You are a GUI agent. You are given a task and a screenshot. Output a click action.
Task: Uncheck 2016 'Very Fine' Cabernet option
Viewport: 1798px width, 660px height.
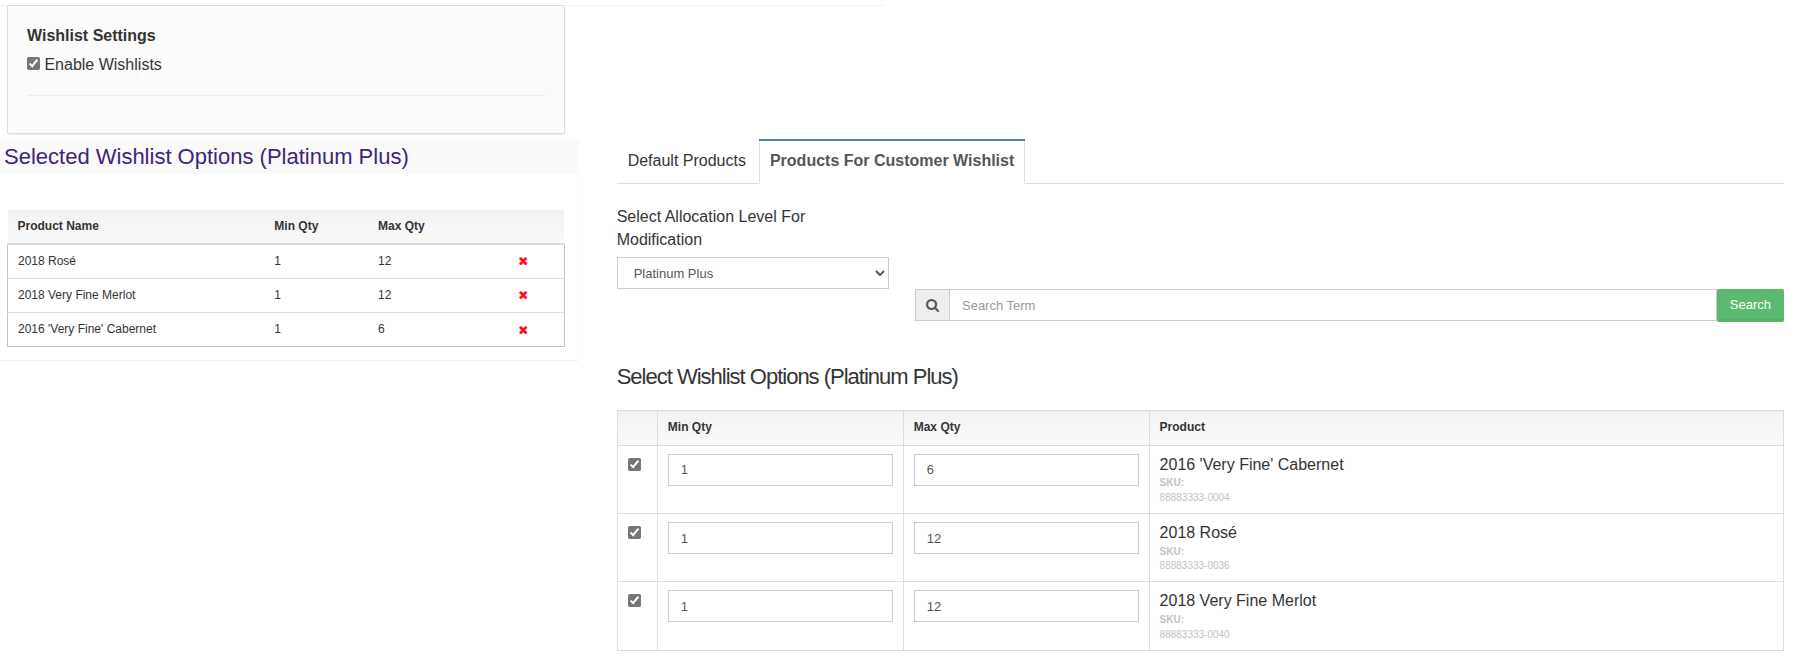pos(635,465)
